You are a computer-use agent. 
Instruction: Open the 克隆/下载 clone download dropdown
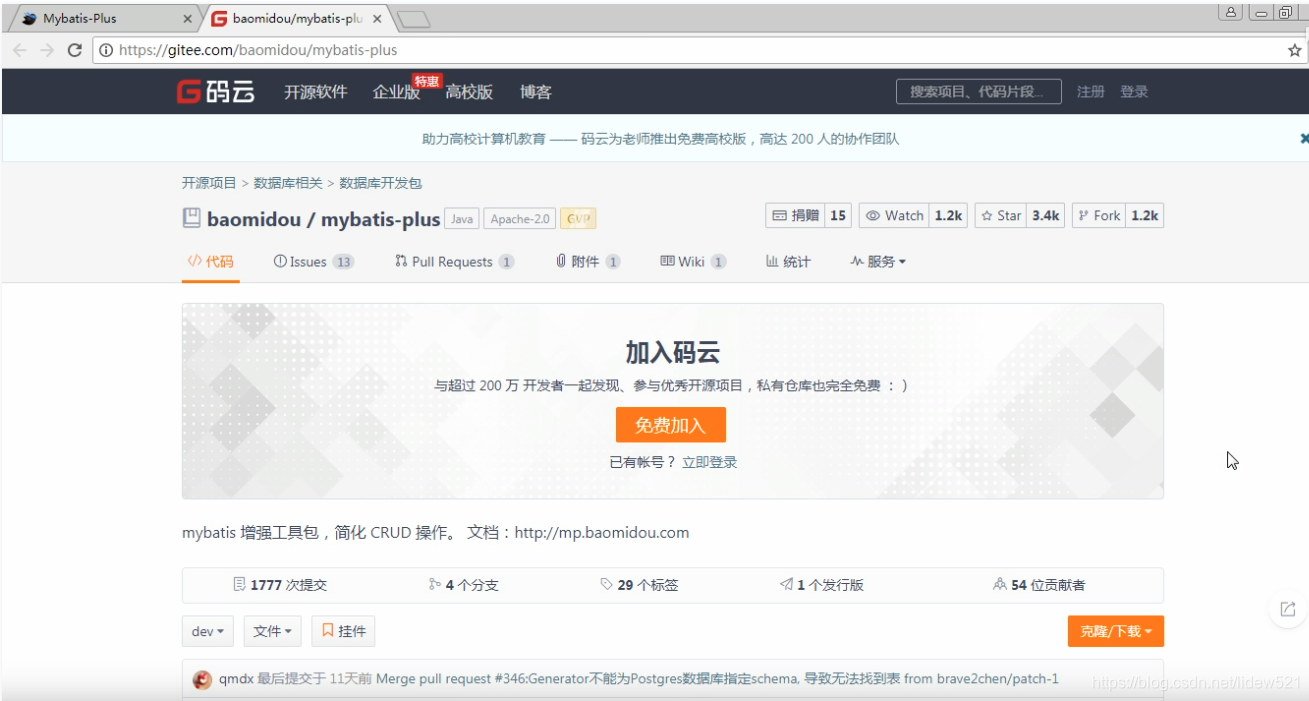point(1116,631)
